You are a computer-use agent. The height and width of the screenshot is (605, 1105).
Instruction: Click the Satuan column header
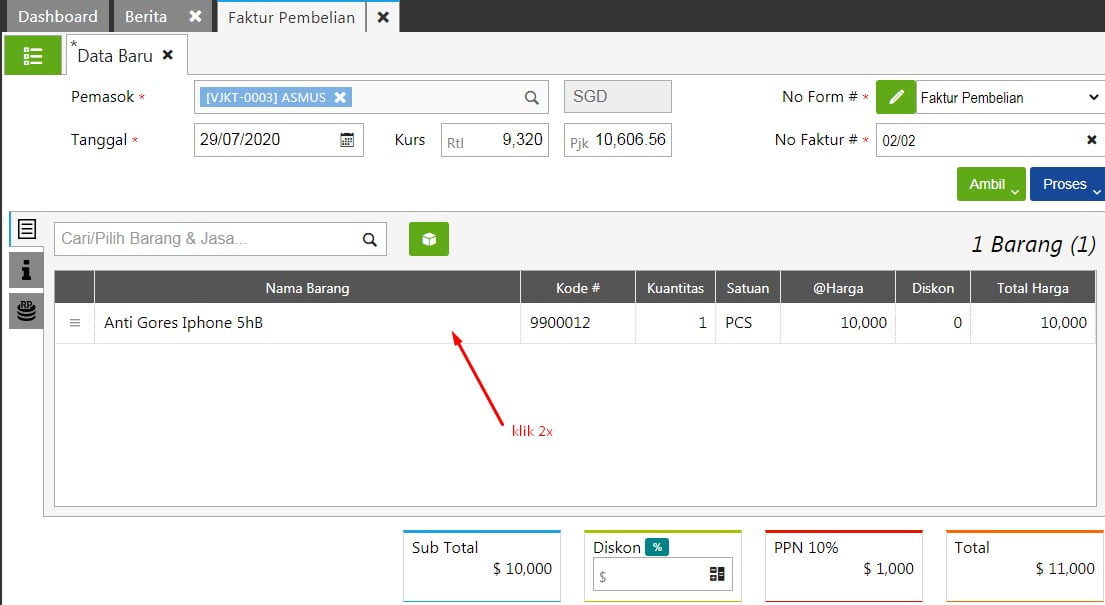(x=748, y=288)
